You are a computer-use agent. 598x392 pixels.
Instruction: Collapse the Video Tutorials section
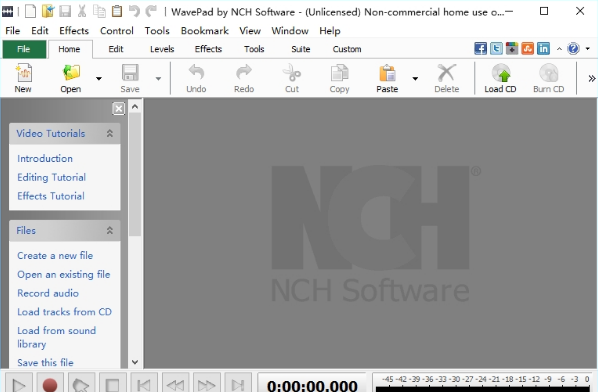tap(109, 133)
